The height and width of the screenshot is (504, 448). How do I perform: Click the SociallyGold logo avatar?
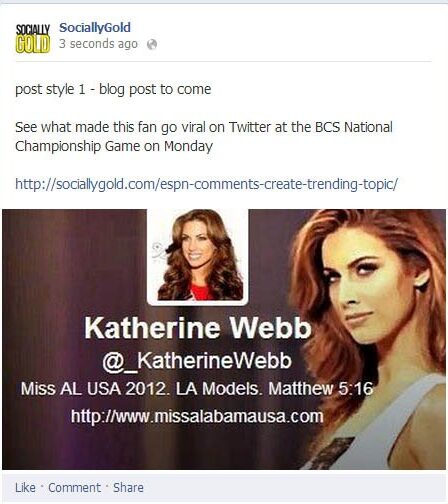(x=33, y=38)
